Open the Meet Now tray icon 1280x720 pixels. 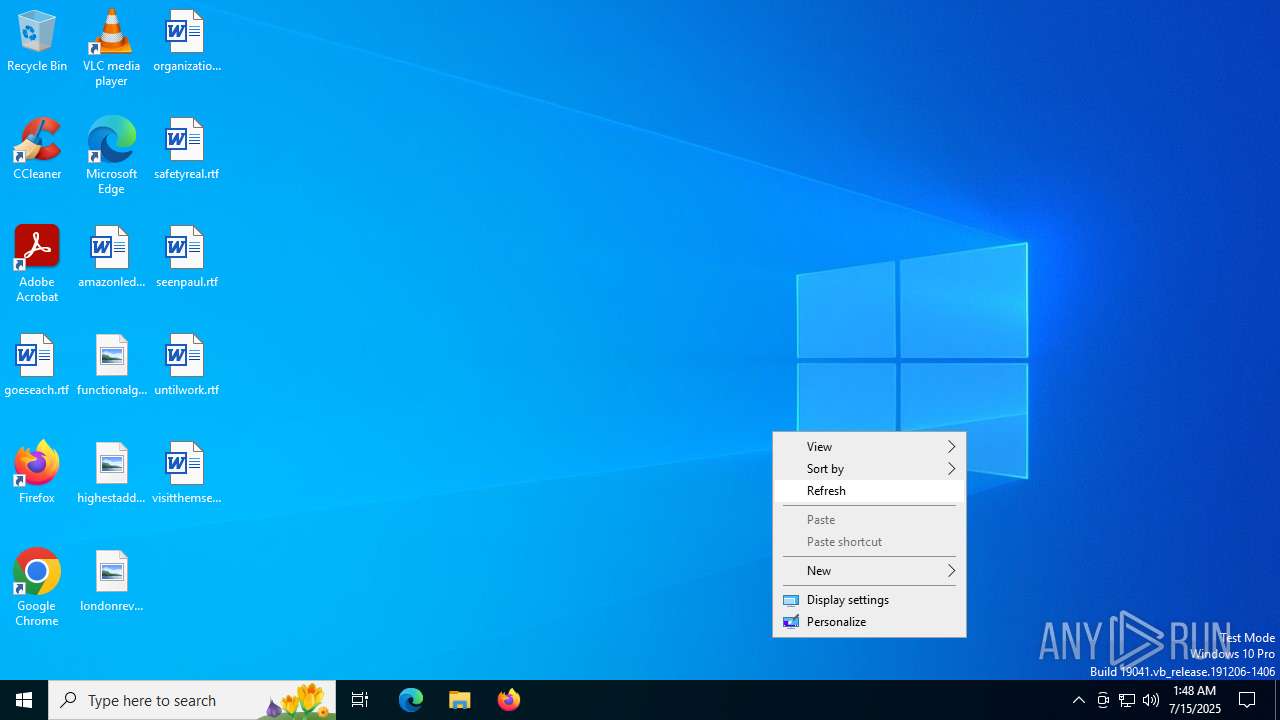[x=1103, y=700]
